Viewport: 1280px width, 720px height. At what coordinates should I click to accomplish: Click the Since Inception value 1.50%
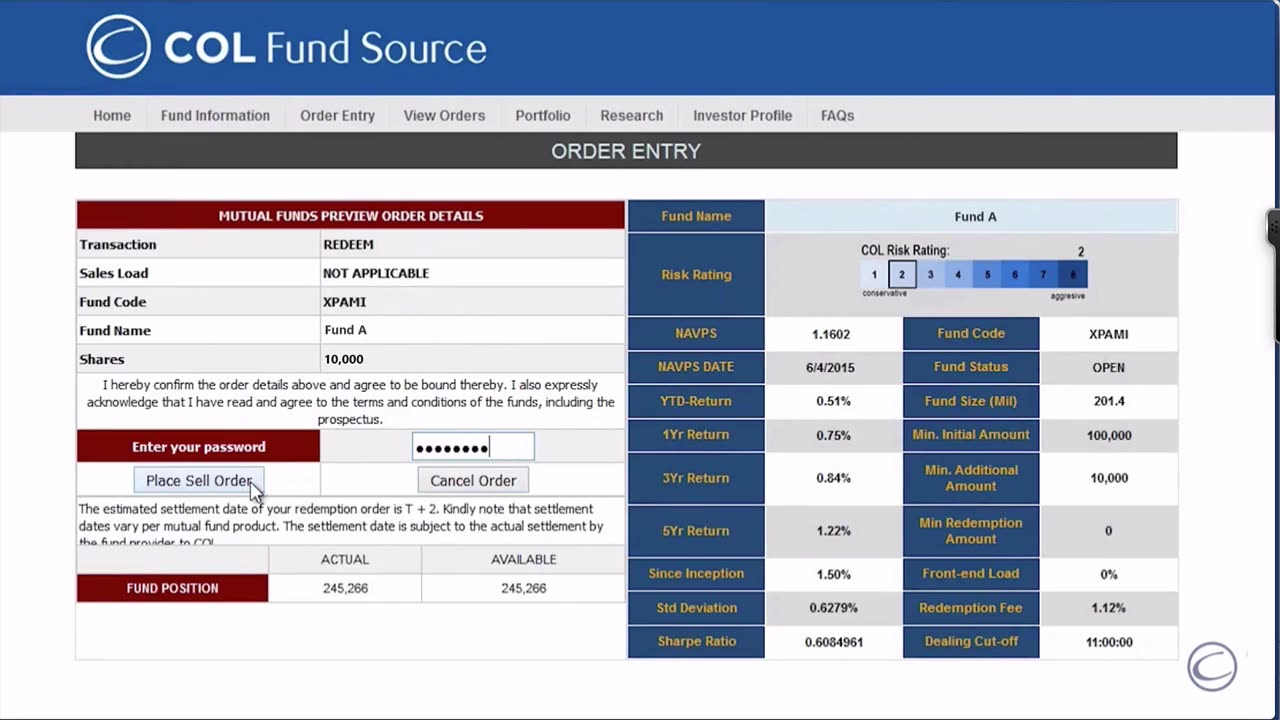(x=833, y=574)
